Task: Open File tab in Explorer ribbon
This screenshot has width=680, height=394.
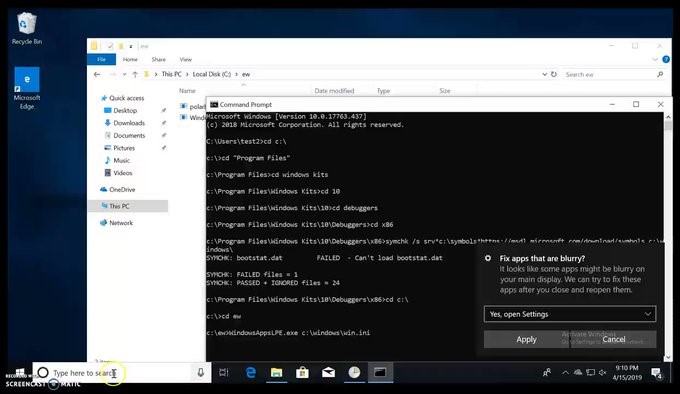Action: pos(101,59)
